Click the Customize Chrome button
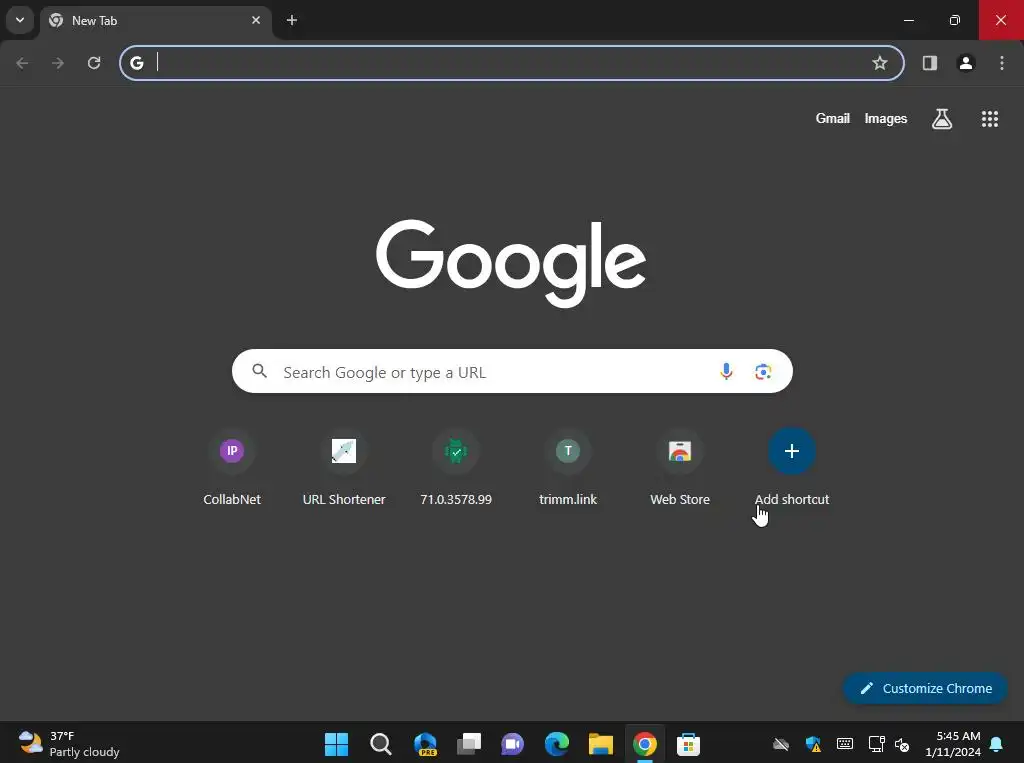 [x=925, y=688]
